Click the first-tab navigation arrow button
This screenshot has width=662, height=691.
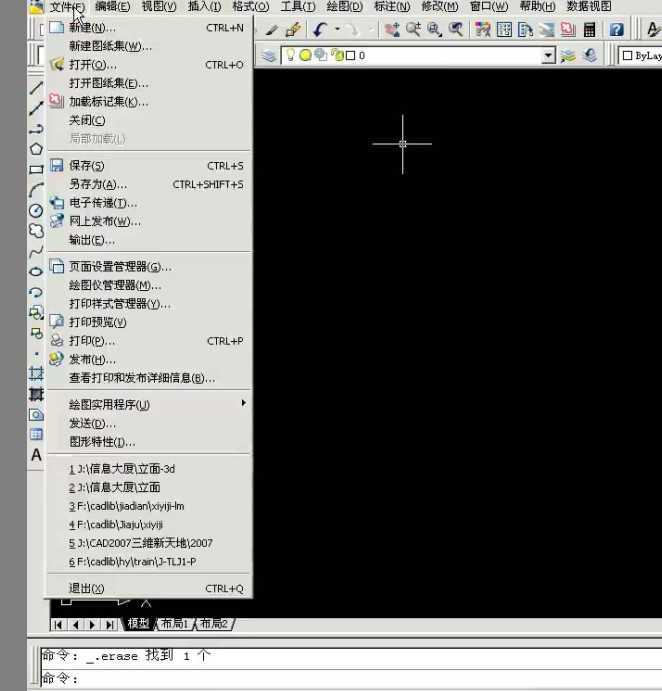[58, 624]
